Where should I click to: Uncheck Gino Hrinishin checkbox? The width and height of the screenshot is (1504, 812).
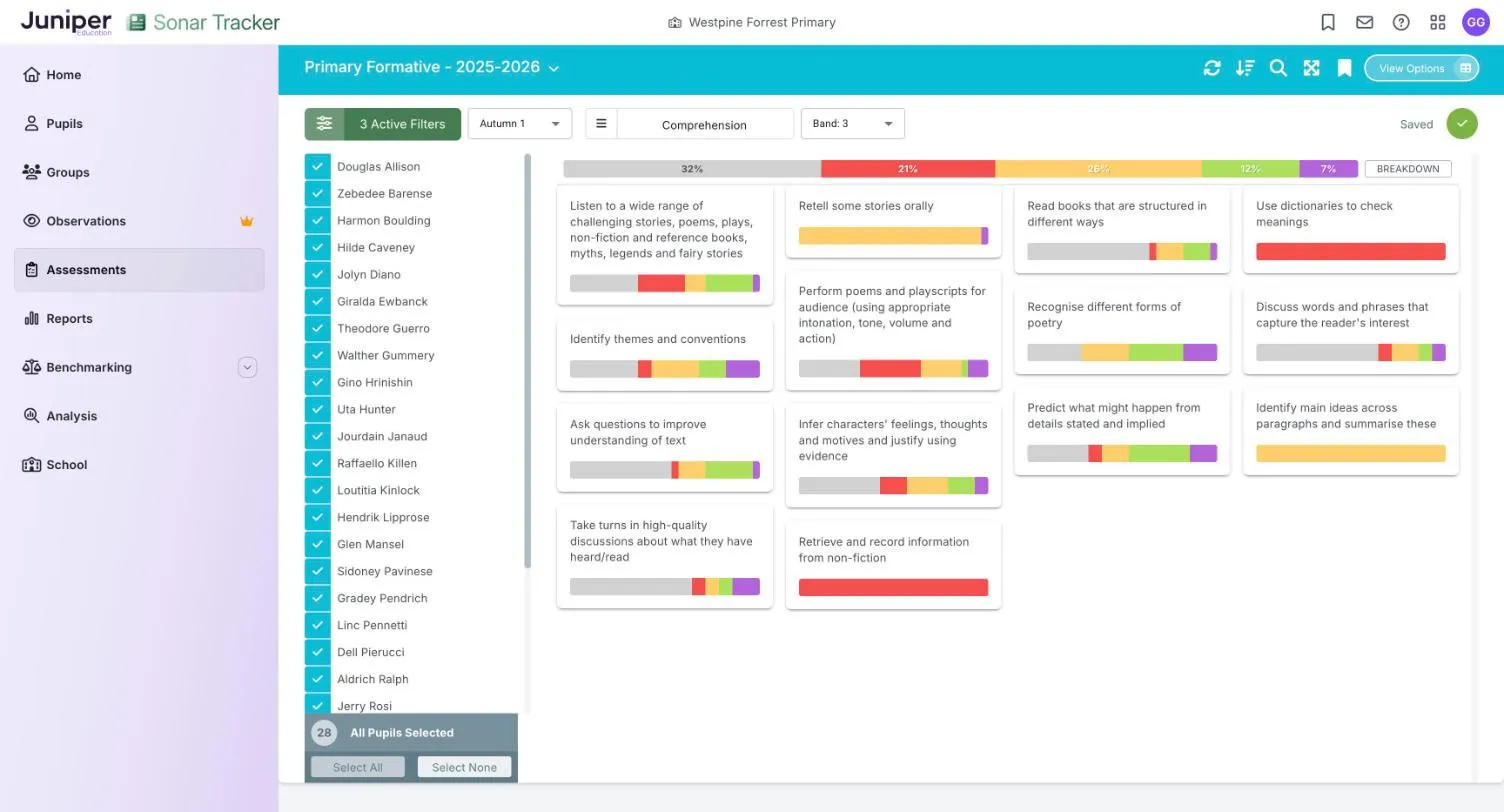[317, 383]
